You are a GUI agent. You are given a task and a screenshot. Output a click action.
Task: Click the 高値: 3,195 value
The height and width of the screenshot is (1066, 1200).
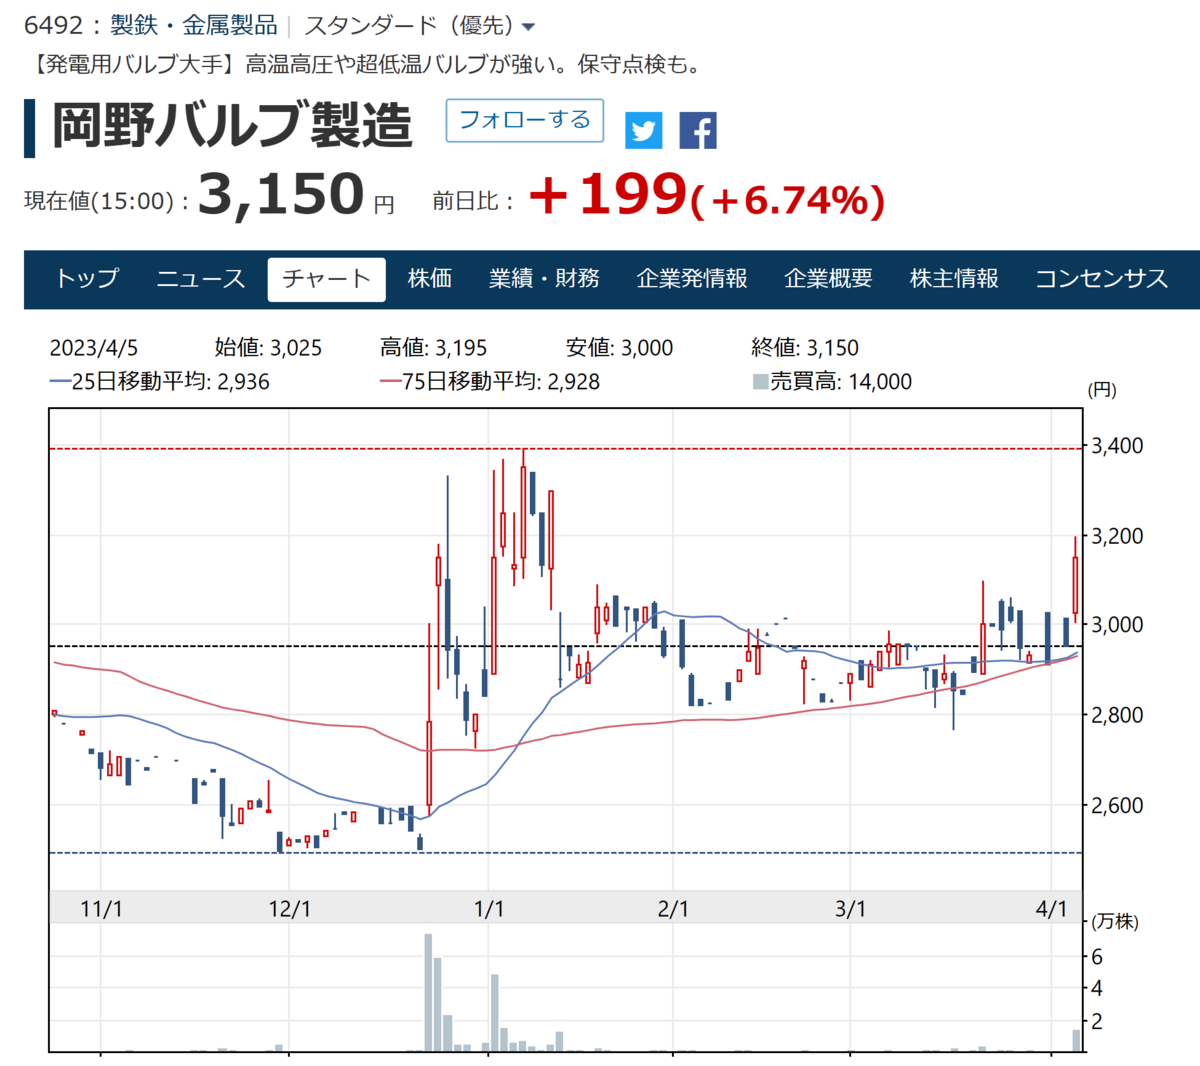tap(433, 348)
